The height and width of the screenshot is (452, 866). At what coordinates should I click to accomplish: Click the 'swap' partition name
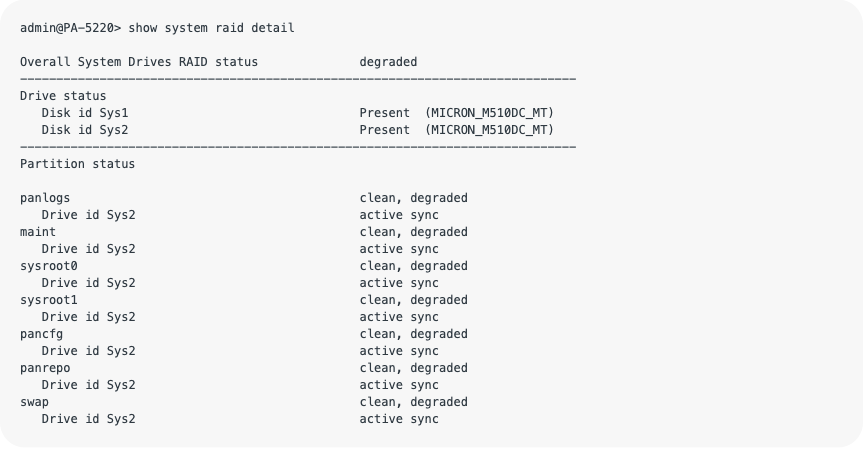click(x=34, y=402)
